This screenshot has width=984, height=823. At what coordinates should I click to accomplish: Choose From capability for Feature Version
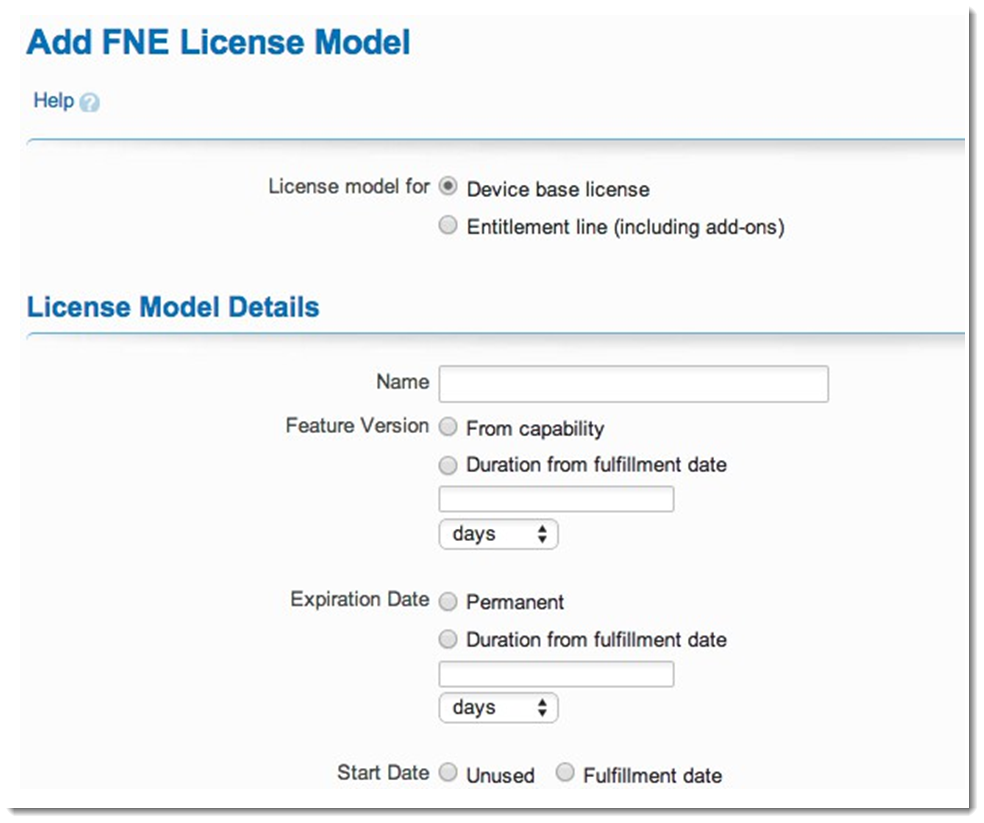coord(448,427)
